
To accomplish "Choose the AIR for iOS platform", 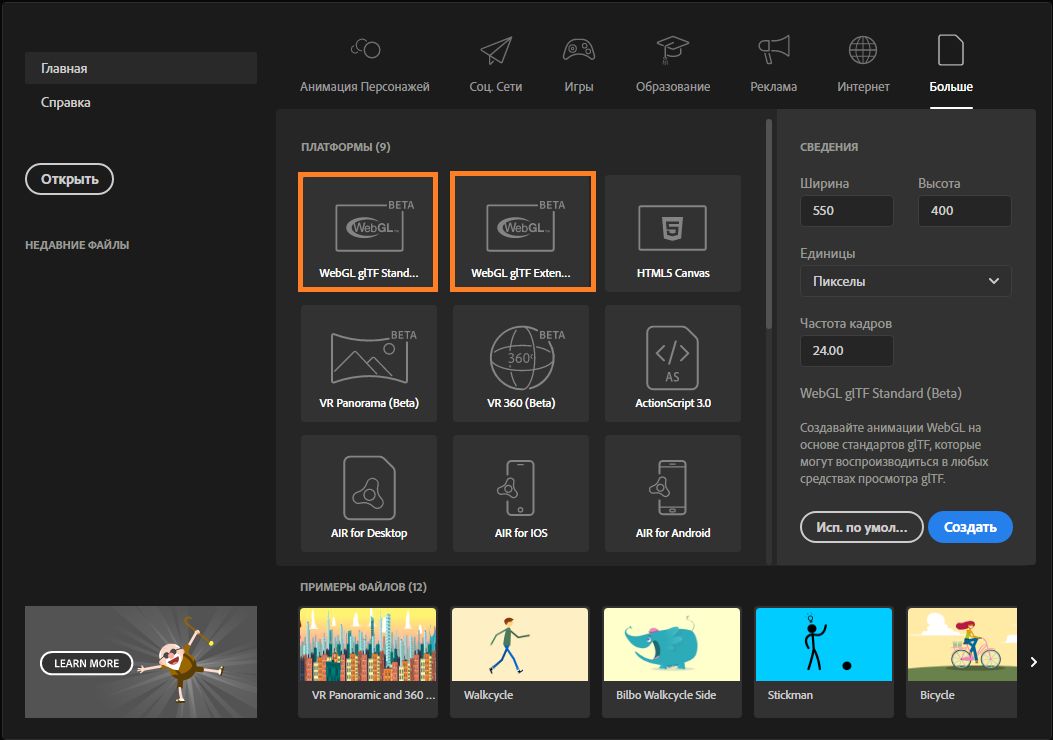I will coord(521,494).
